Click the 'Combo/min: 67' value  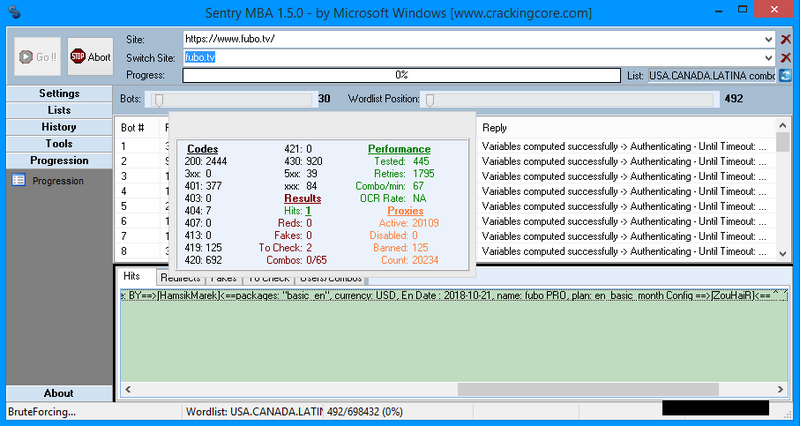pos(390,186)
